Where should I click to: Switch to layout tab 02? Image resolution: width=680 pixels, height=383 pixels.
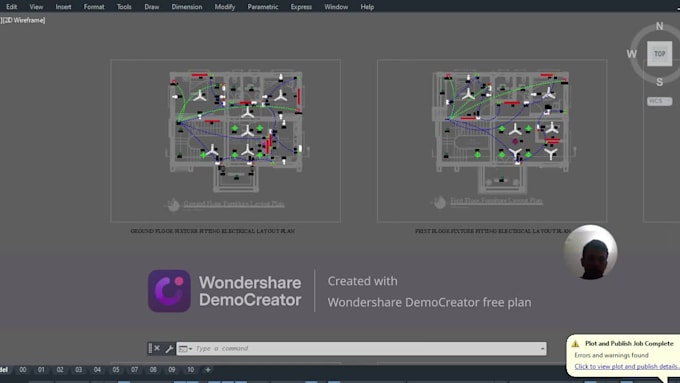pyautogui.click(x=60, y=370)
